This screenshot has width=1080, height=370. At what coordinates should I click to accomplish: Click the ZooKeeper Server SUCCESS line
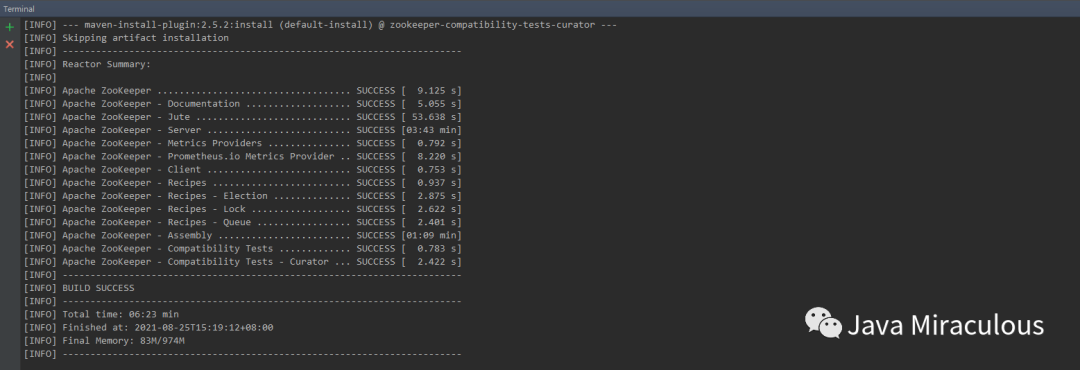pyautogui.click(x=242, y=130)
